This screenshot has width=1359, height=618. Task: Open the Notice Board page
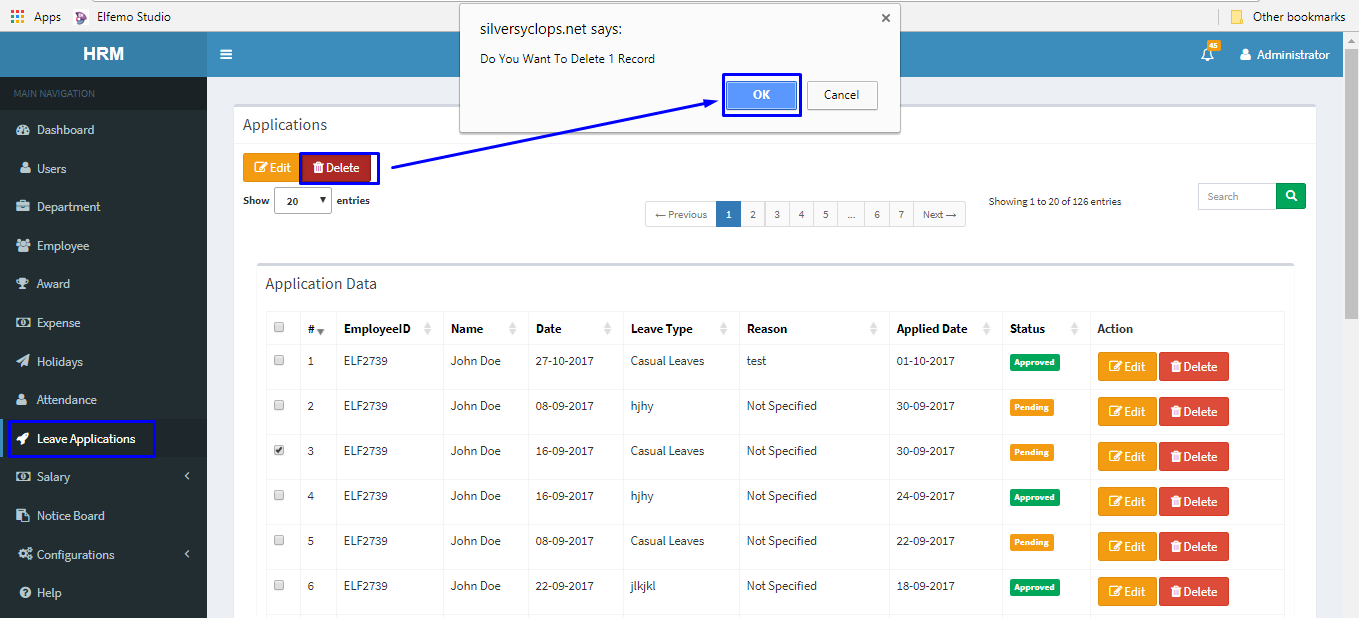pyautogui.click(x=103, y=516)
